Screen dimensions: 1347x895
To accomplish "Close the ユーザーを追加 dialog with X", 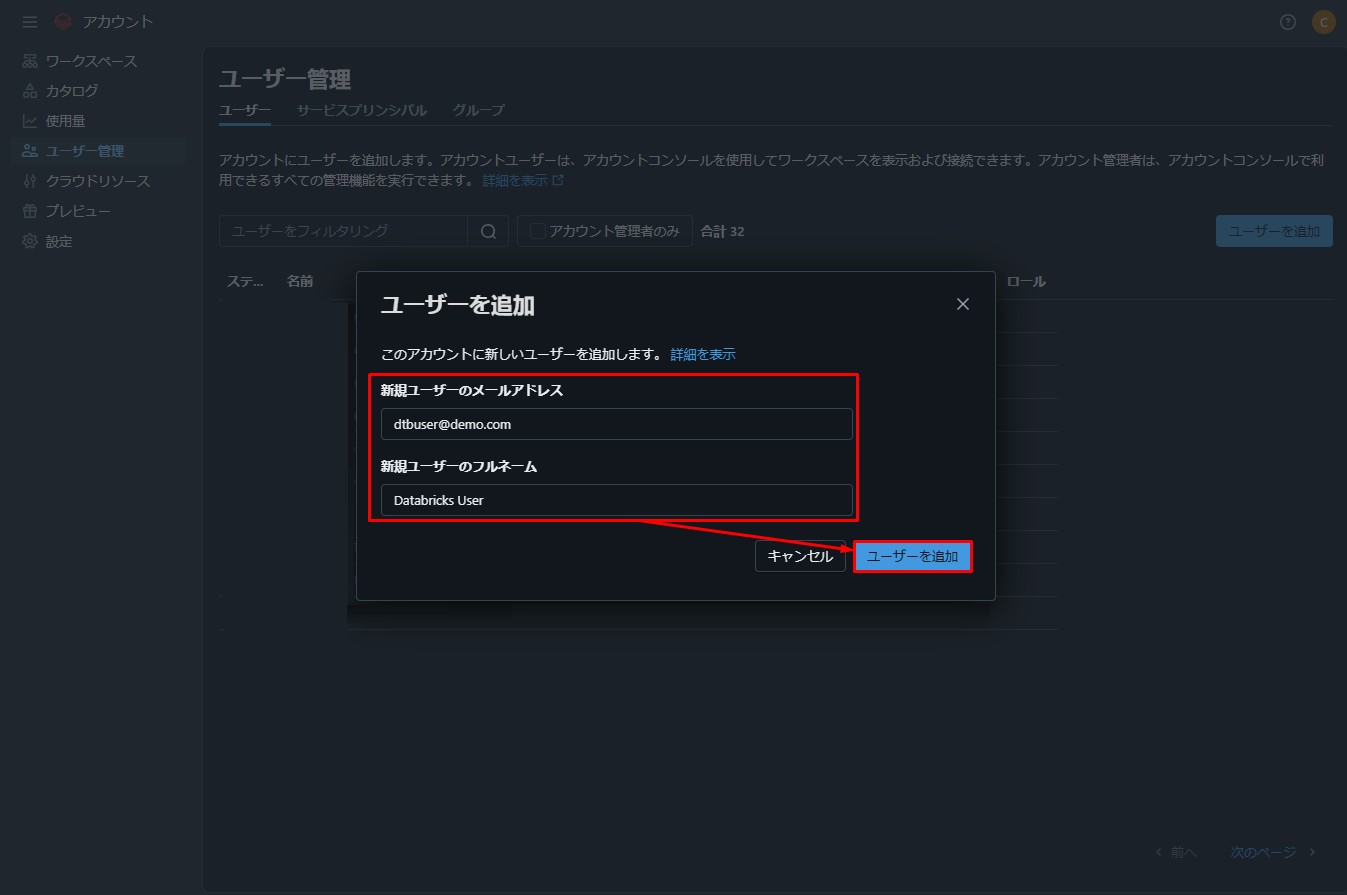I will pos(963,304).
